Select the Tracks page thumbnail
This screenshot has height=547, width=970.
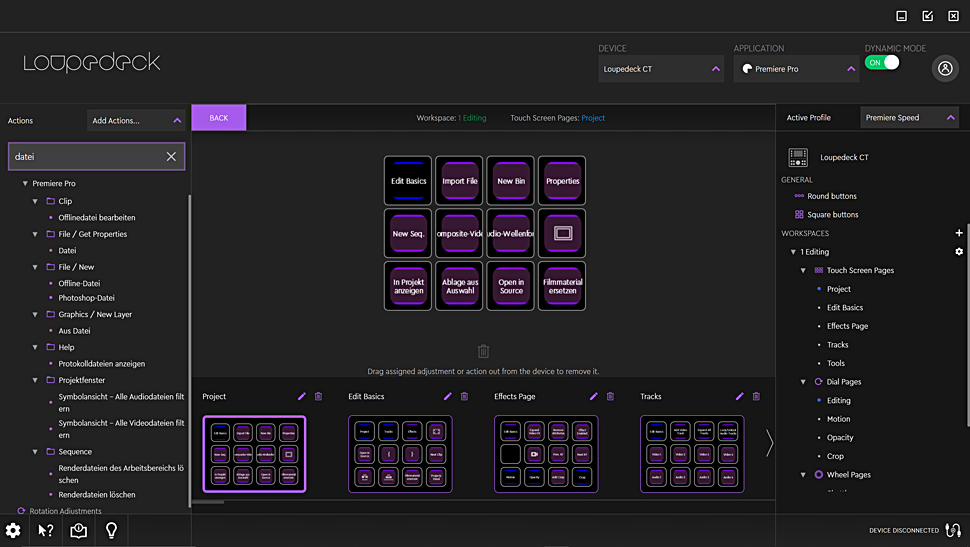point(692,454)
